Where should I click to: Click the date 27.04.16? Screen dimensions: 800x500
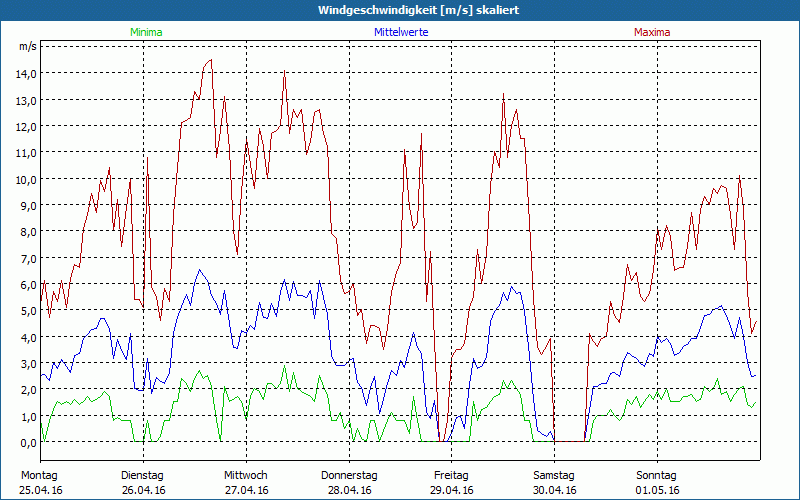click(x=247, y=490)
